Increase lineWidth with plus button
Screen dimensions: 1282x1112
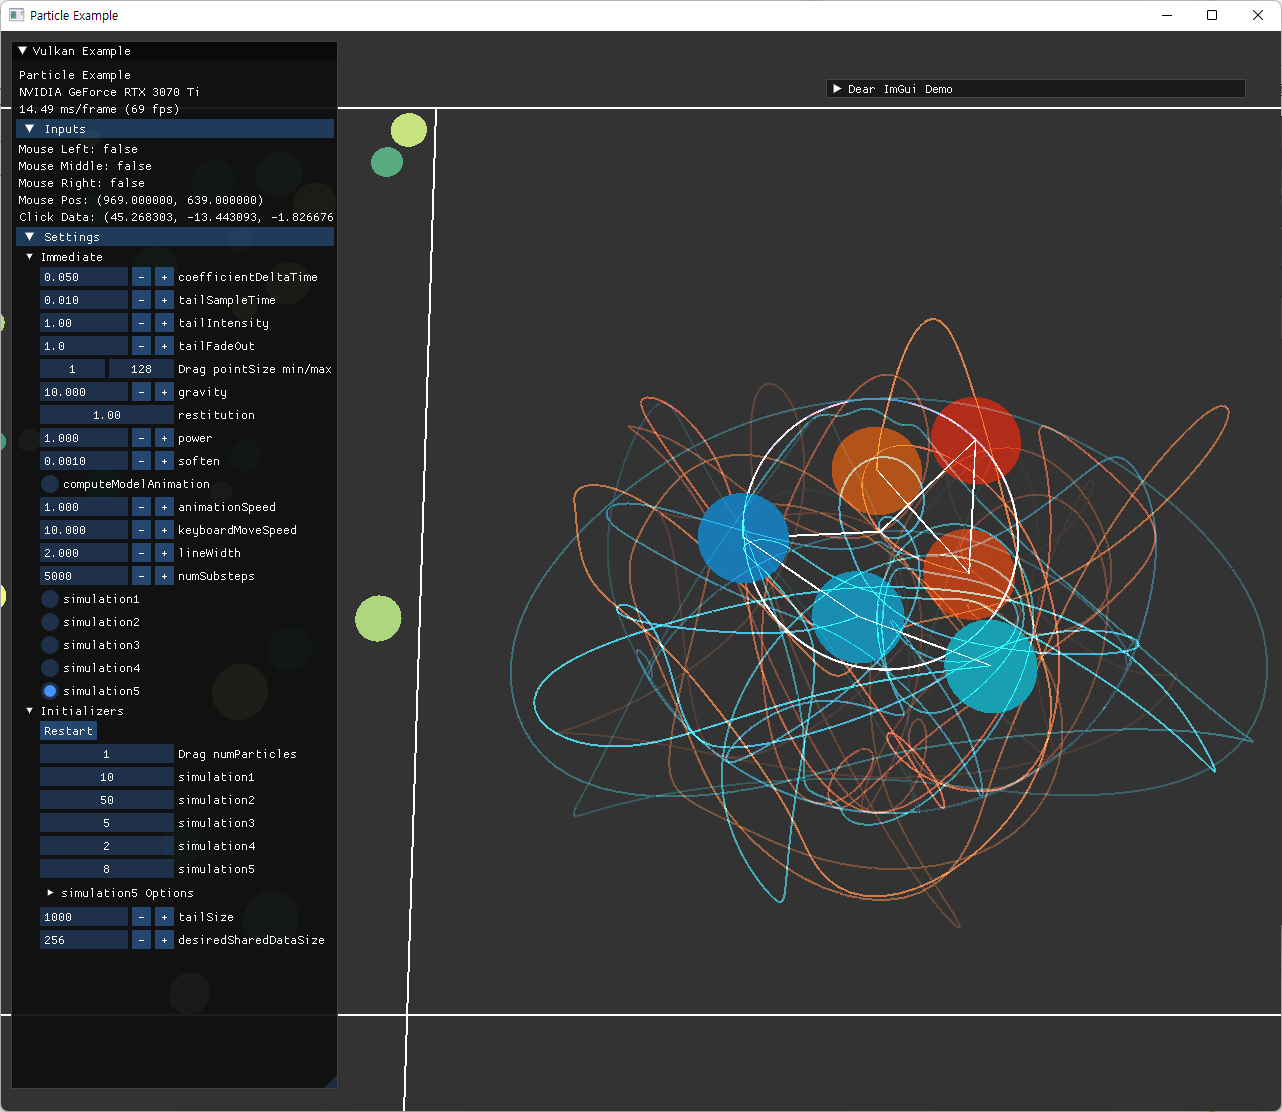tap(164, 553)
